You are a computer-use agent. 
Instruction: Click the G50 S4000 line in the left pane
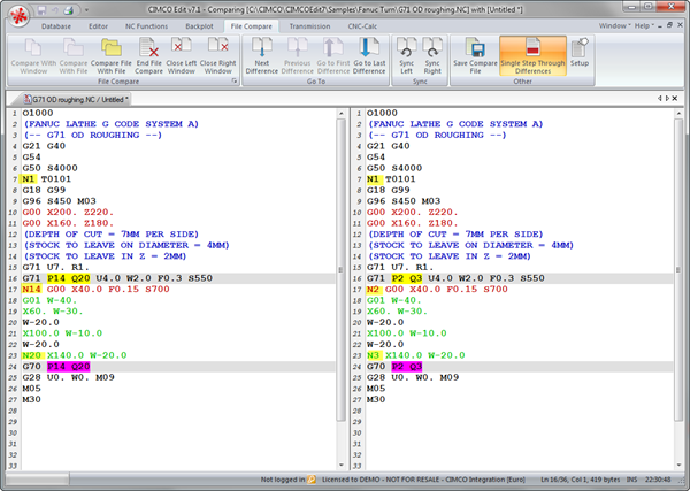pyautogui.click(x=50, y=168)
